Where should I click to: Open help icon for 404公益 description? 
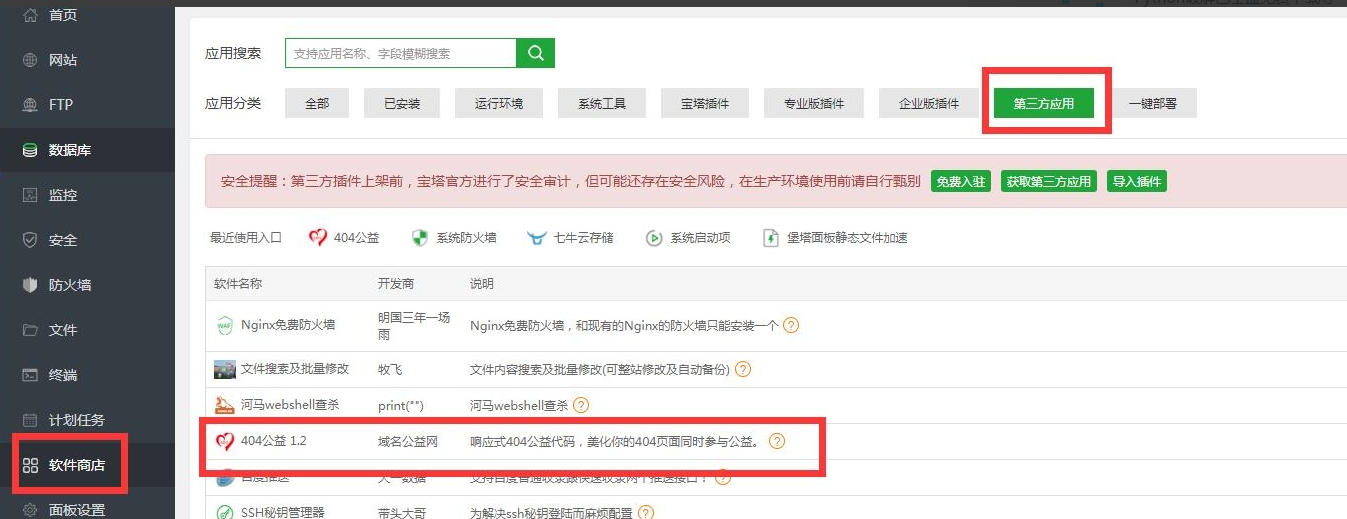click(x=777, y=441)
